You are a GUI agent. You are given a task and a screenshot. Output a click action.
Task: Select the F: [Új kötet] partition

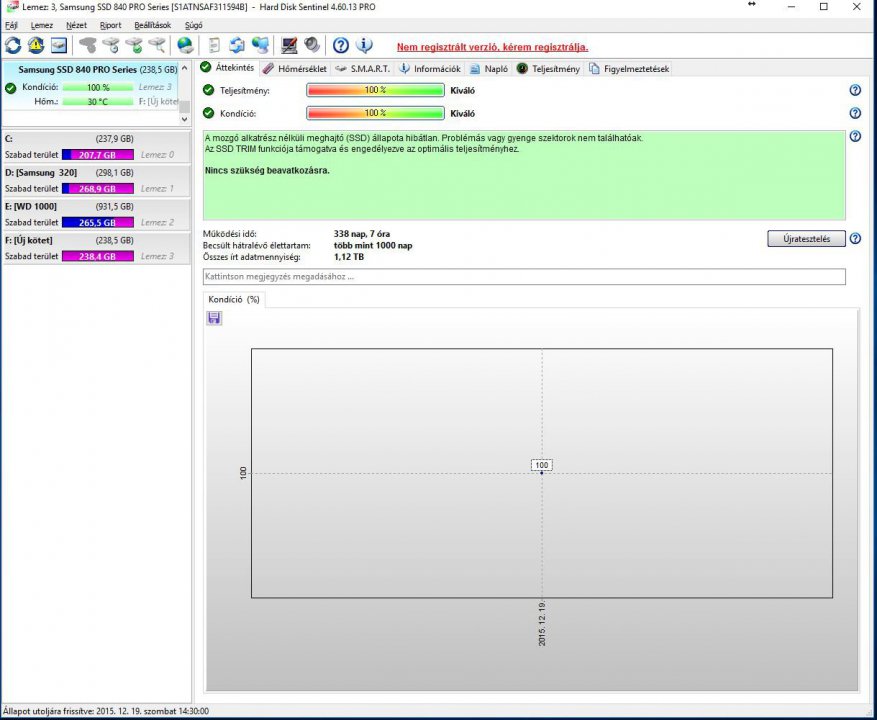(96, 248)
